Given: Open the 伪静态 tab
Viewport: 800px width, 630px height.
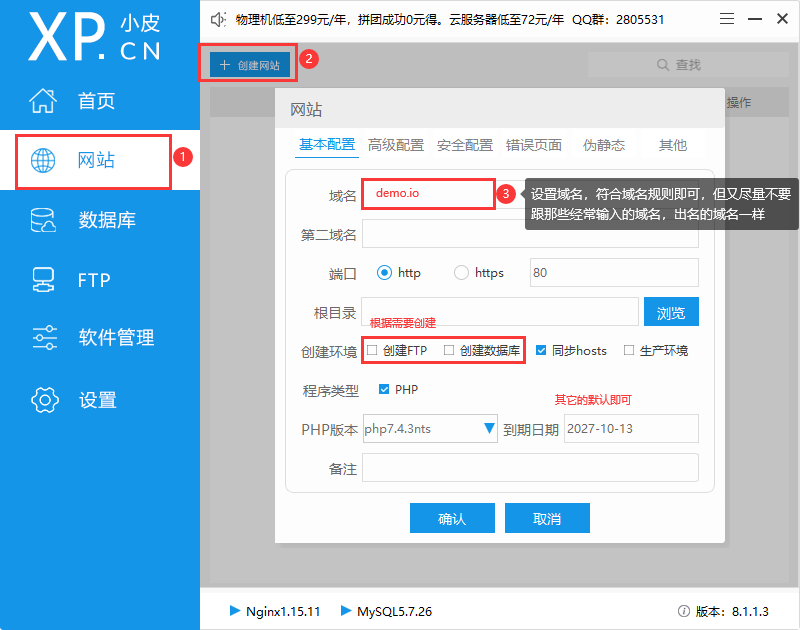Looking at the screenshot, I should click(603, 145).
